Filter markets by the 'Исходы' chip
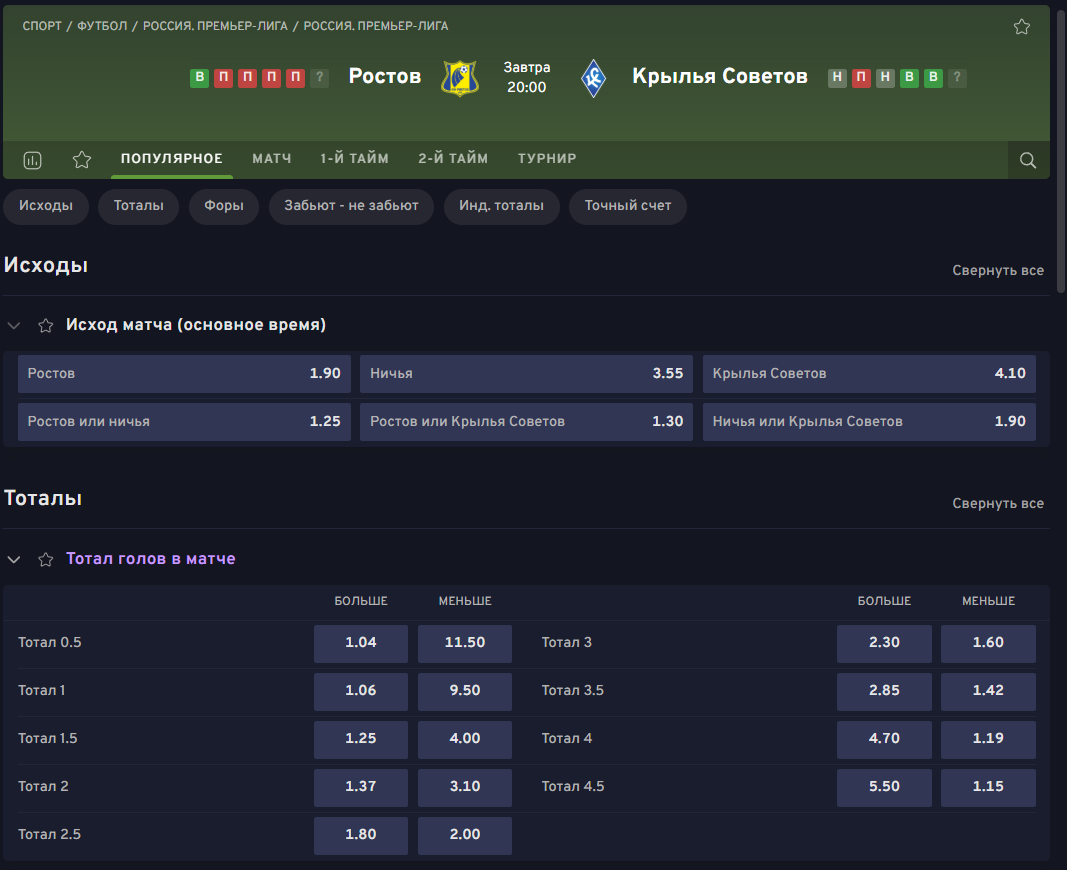The width and height of the screenshot is (1067, 870). click(46, 206)
